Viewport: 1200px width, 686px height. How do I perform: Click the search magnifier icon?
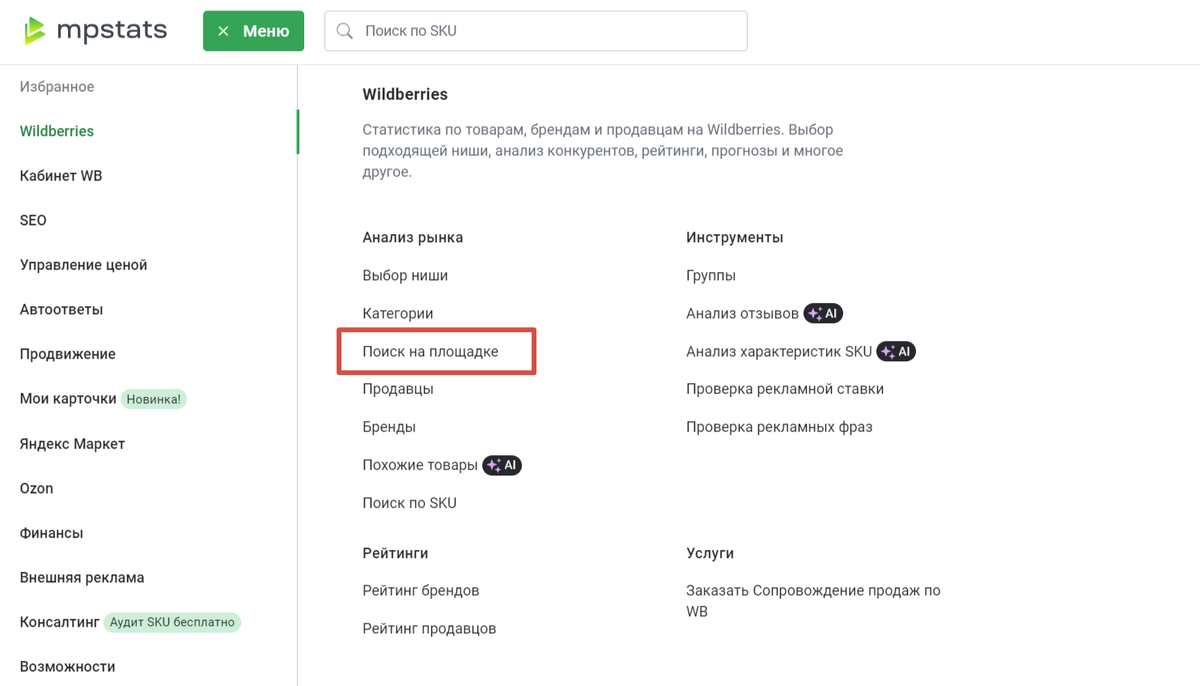tap(345, 31)
